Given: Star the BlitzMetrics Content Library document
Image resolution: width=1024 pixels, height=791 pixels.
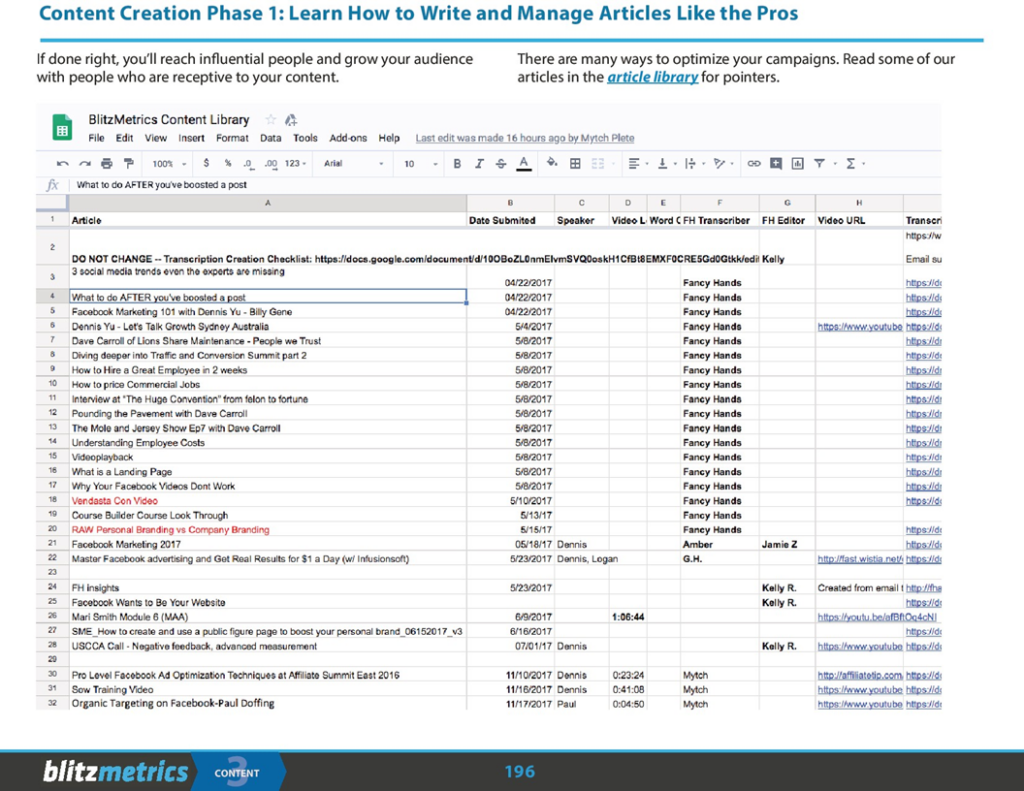Looking at the screenshot, I should click(x=270, y=120).
